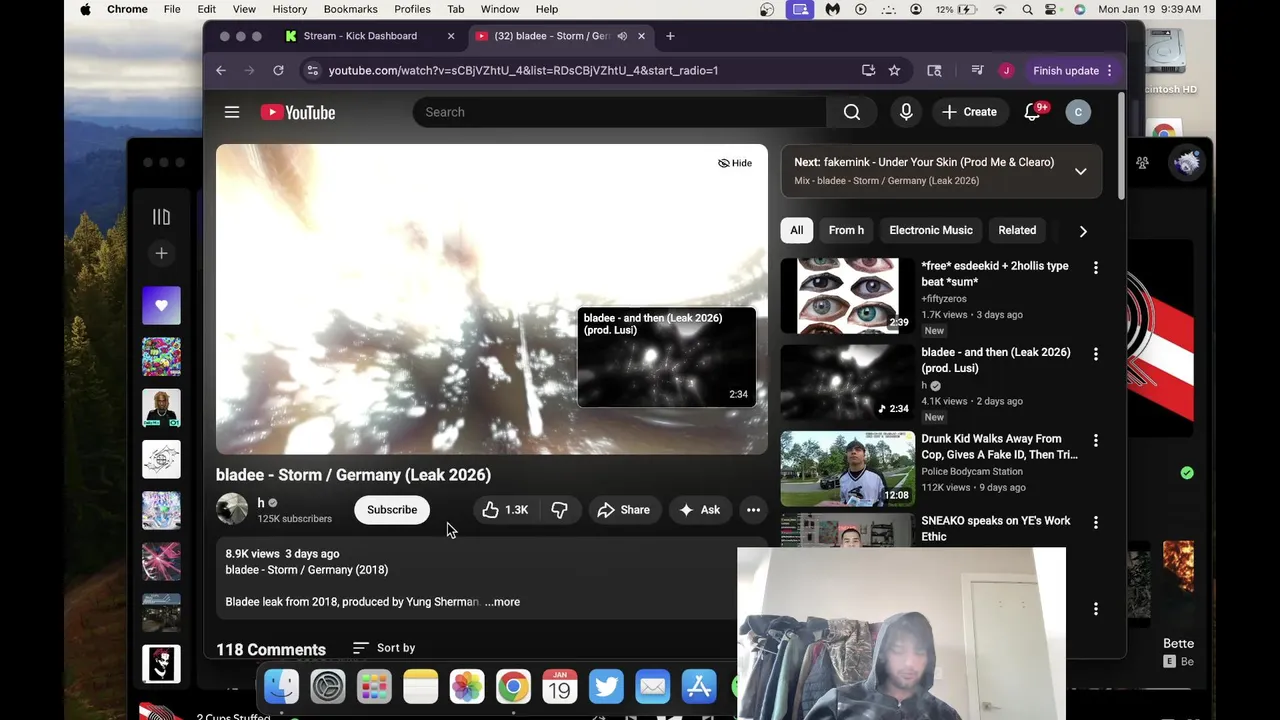
Task: Open 'SNEAKO speaks on YE's Work Ethic' title
Action: 996,529
